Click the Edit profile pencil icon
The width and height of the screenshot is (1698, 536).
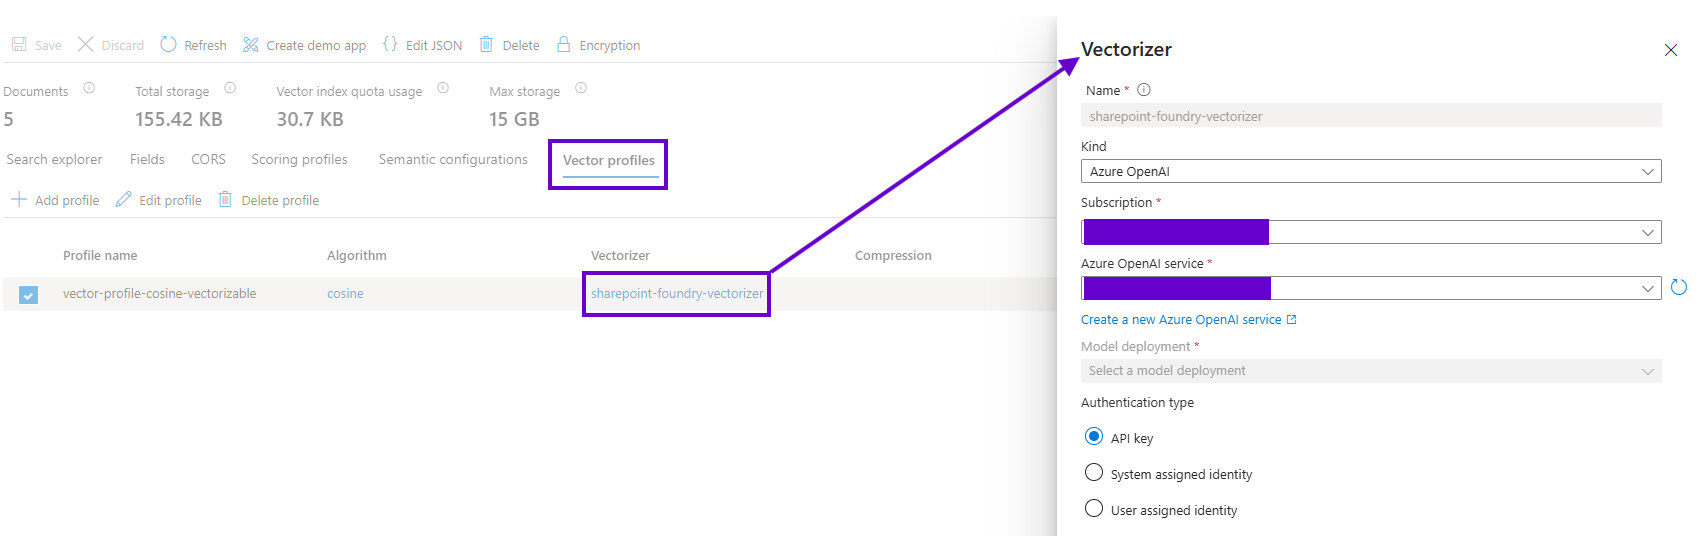coord(124,199)
